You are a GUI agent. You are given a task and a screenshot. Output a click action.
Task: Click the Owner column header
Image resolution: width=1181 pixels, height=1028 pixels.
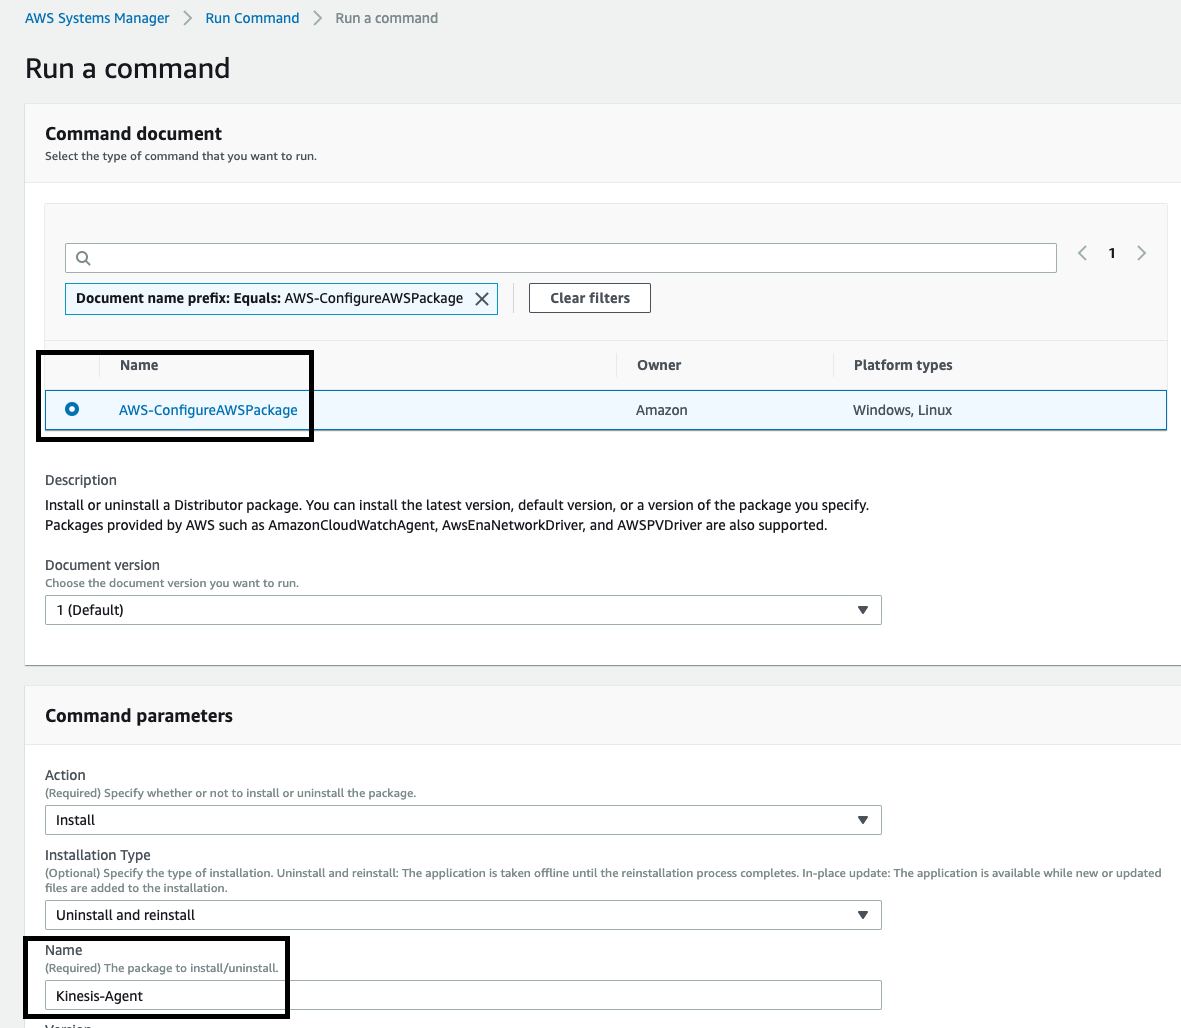tap(659, 365)
